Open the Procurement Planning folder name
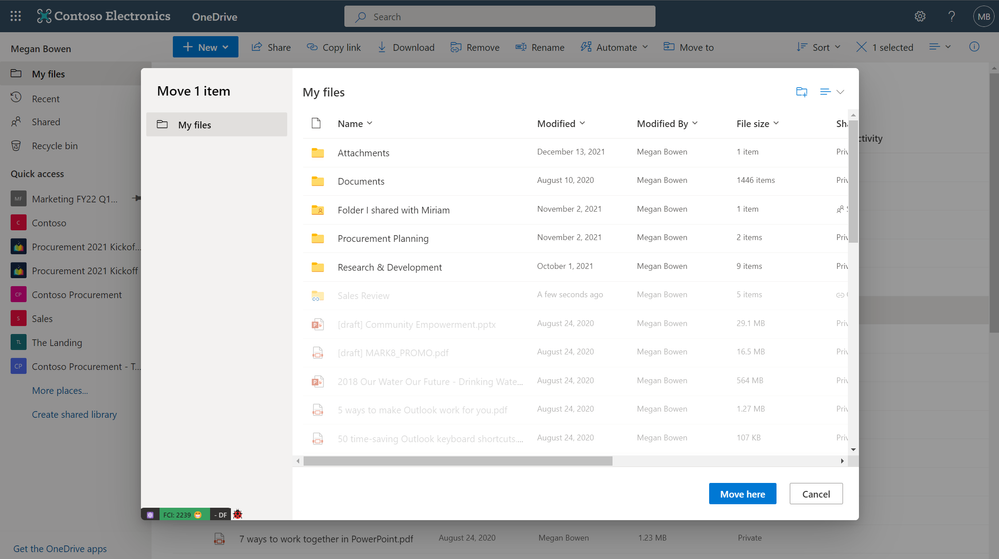 (x=383, y=239)
